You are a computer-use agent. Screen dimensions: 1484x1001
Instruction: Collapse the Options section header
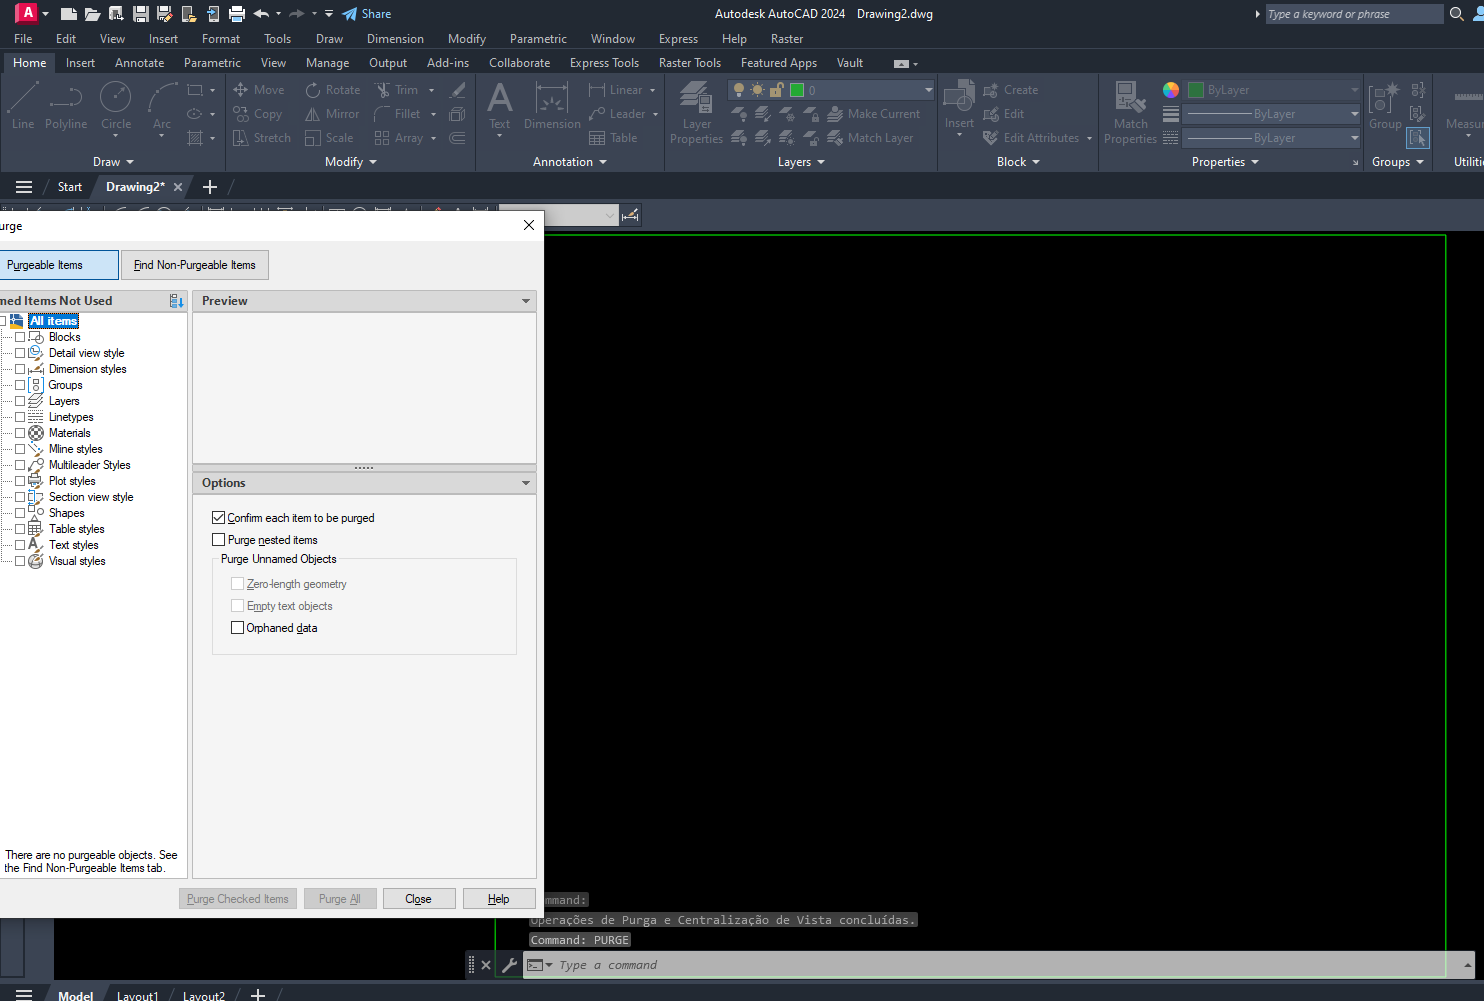point(525,483)
